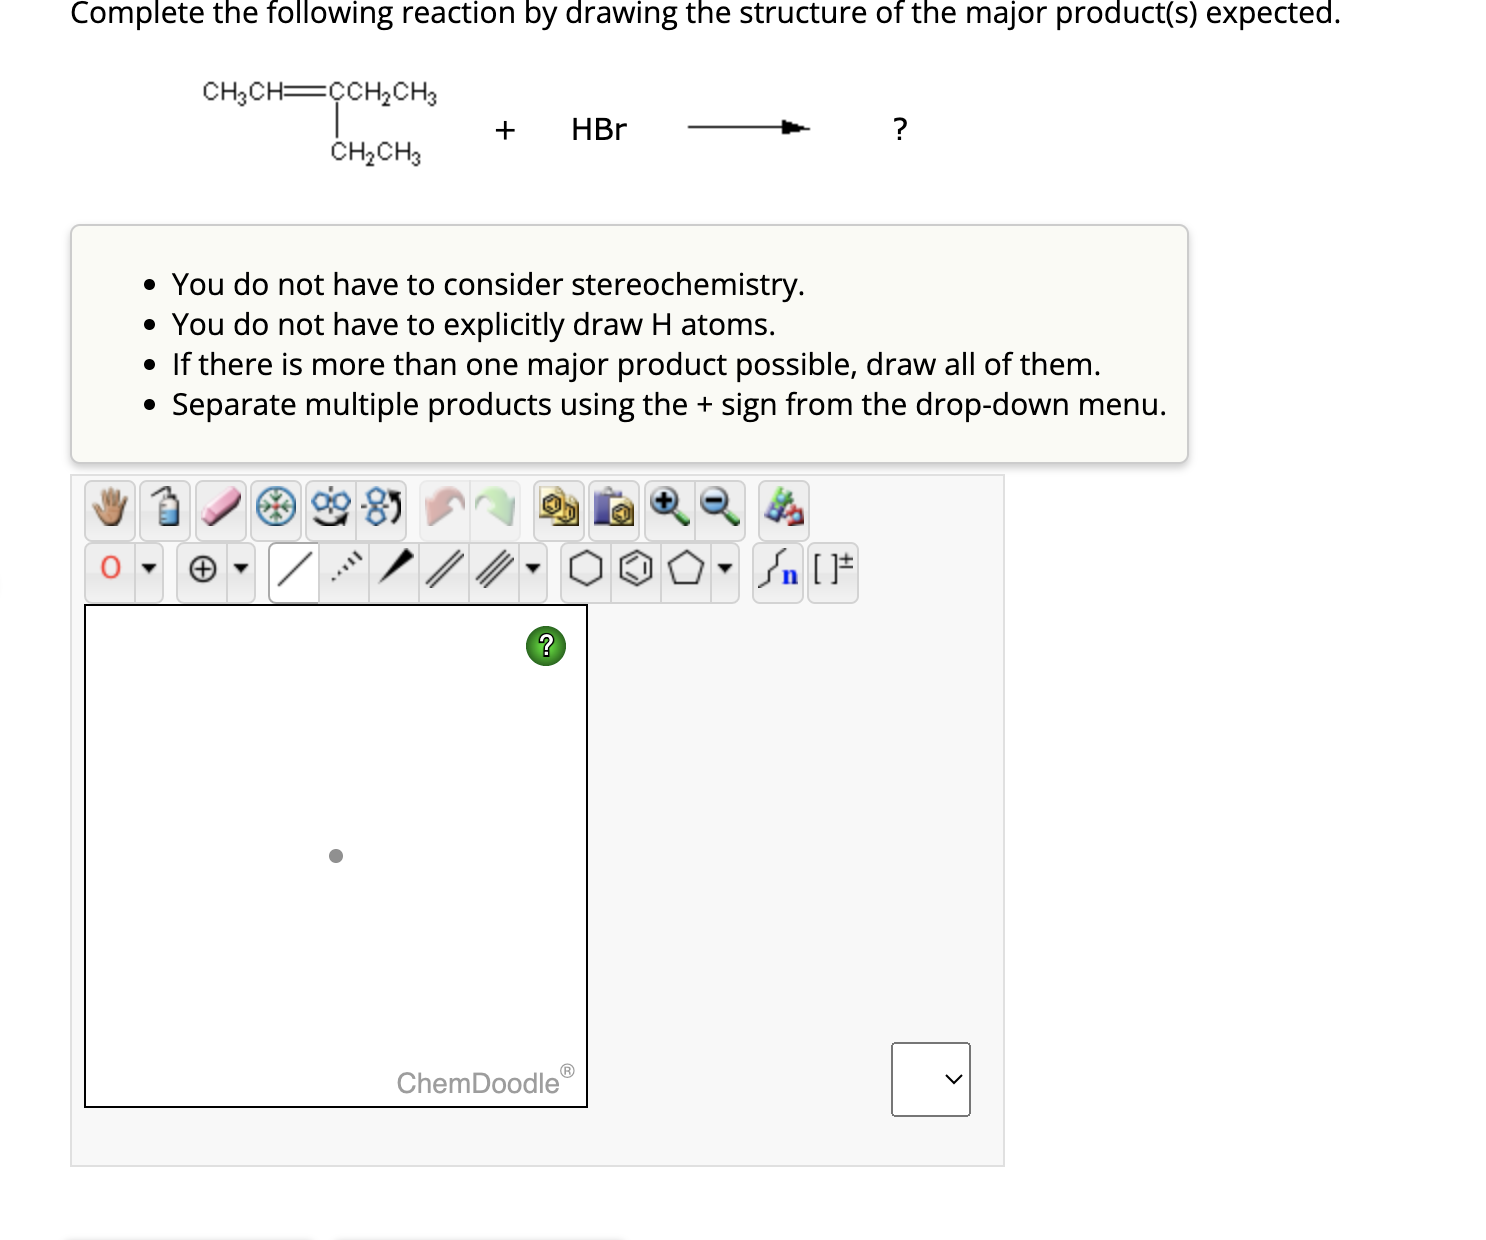Click the center dot in the canvas
This screenshot has width=1486, height=1240.
[x=336, y=856]
